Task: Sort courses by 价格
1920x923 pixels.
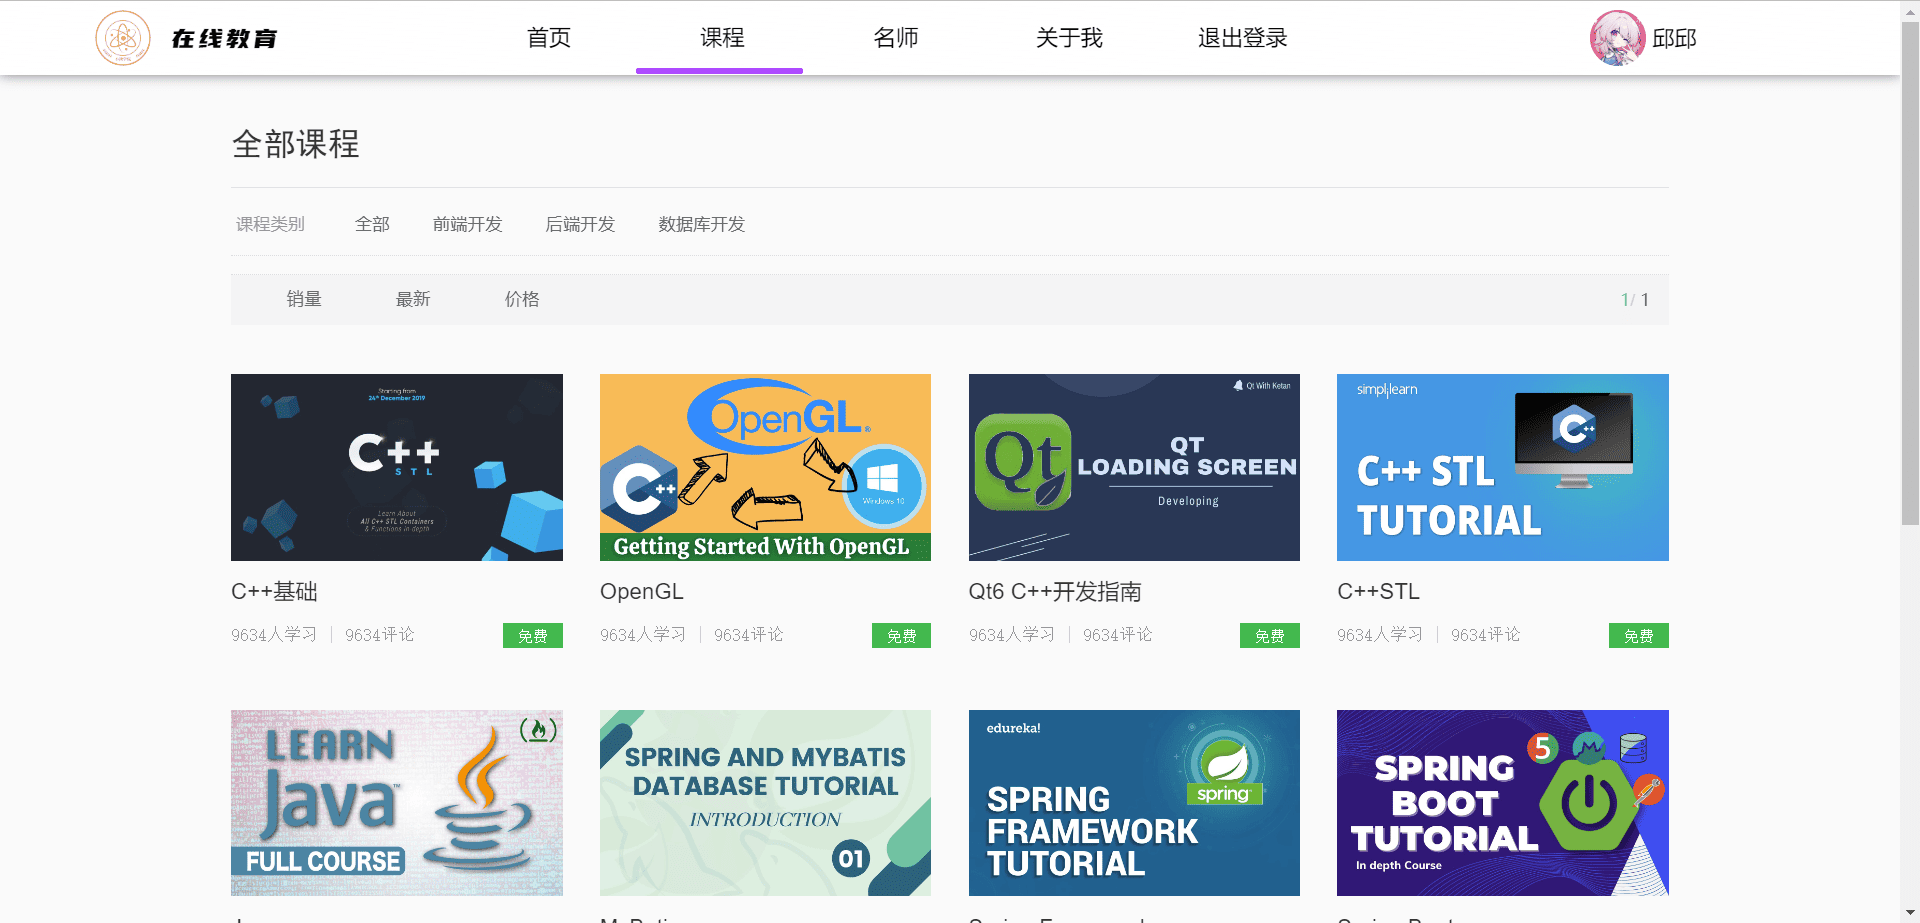Action: 522,299
